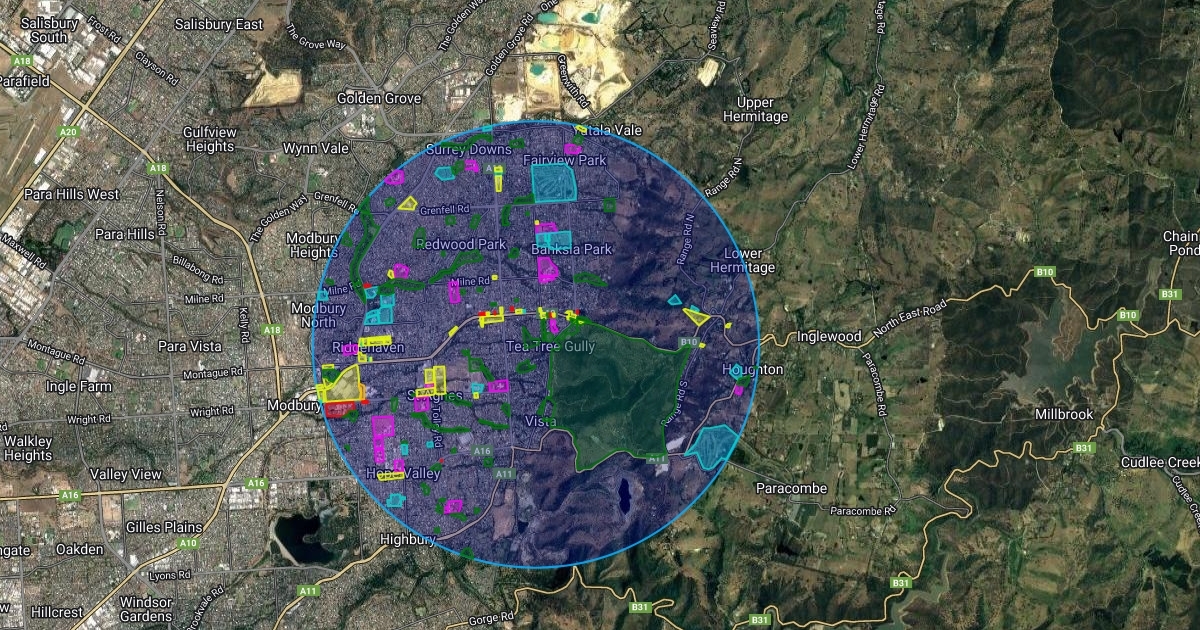
Task: Click the A16 shield next to Tolley Rd
Action: pyautogui.click(x=482, y=451)
